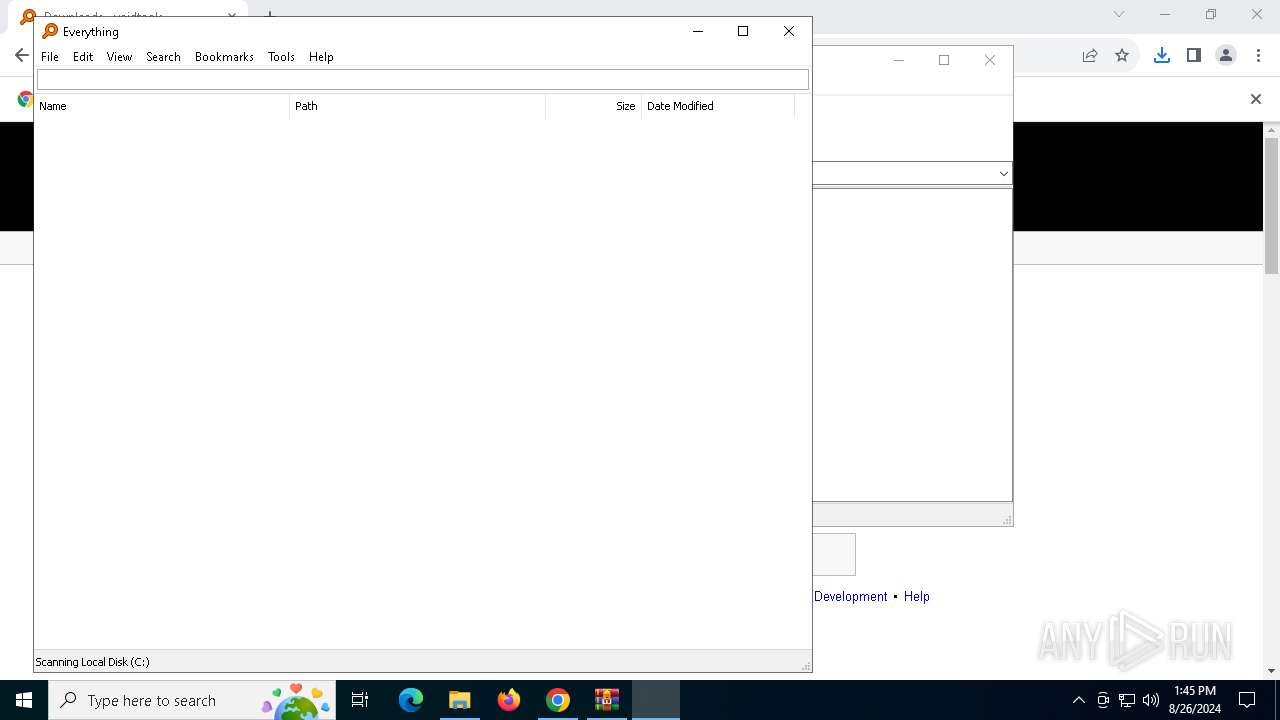This screenshot has width=1280, height=720.
Task: Open Task View on taskbar
Action: [360, 700]
